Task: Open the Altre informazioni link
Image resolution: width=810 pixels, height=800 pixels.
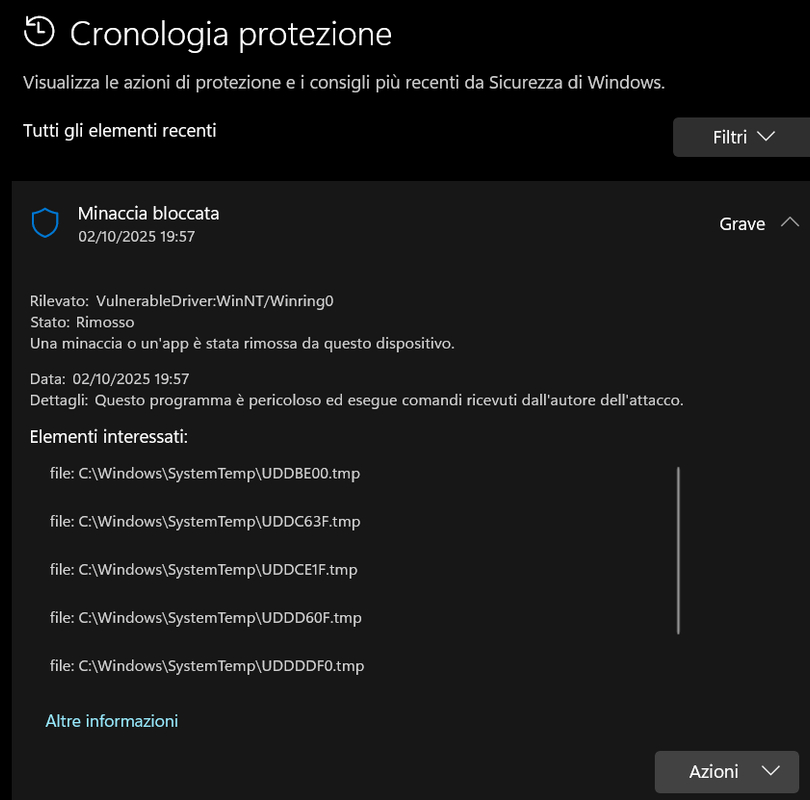Action: (112, 720)
